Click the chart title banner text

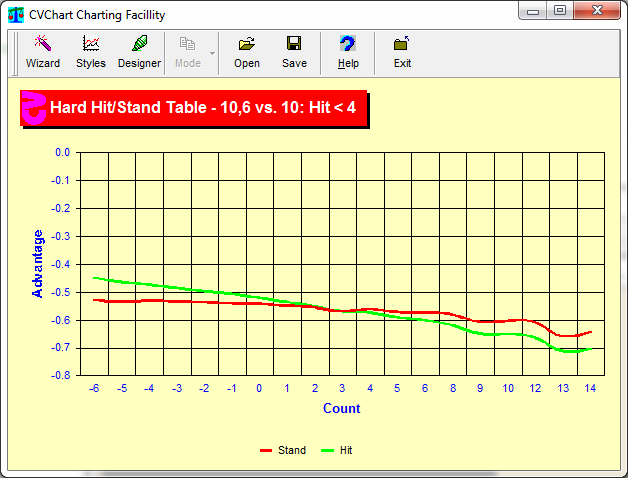pos(203,107)
